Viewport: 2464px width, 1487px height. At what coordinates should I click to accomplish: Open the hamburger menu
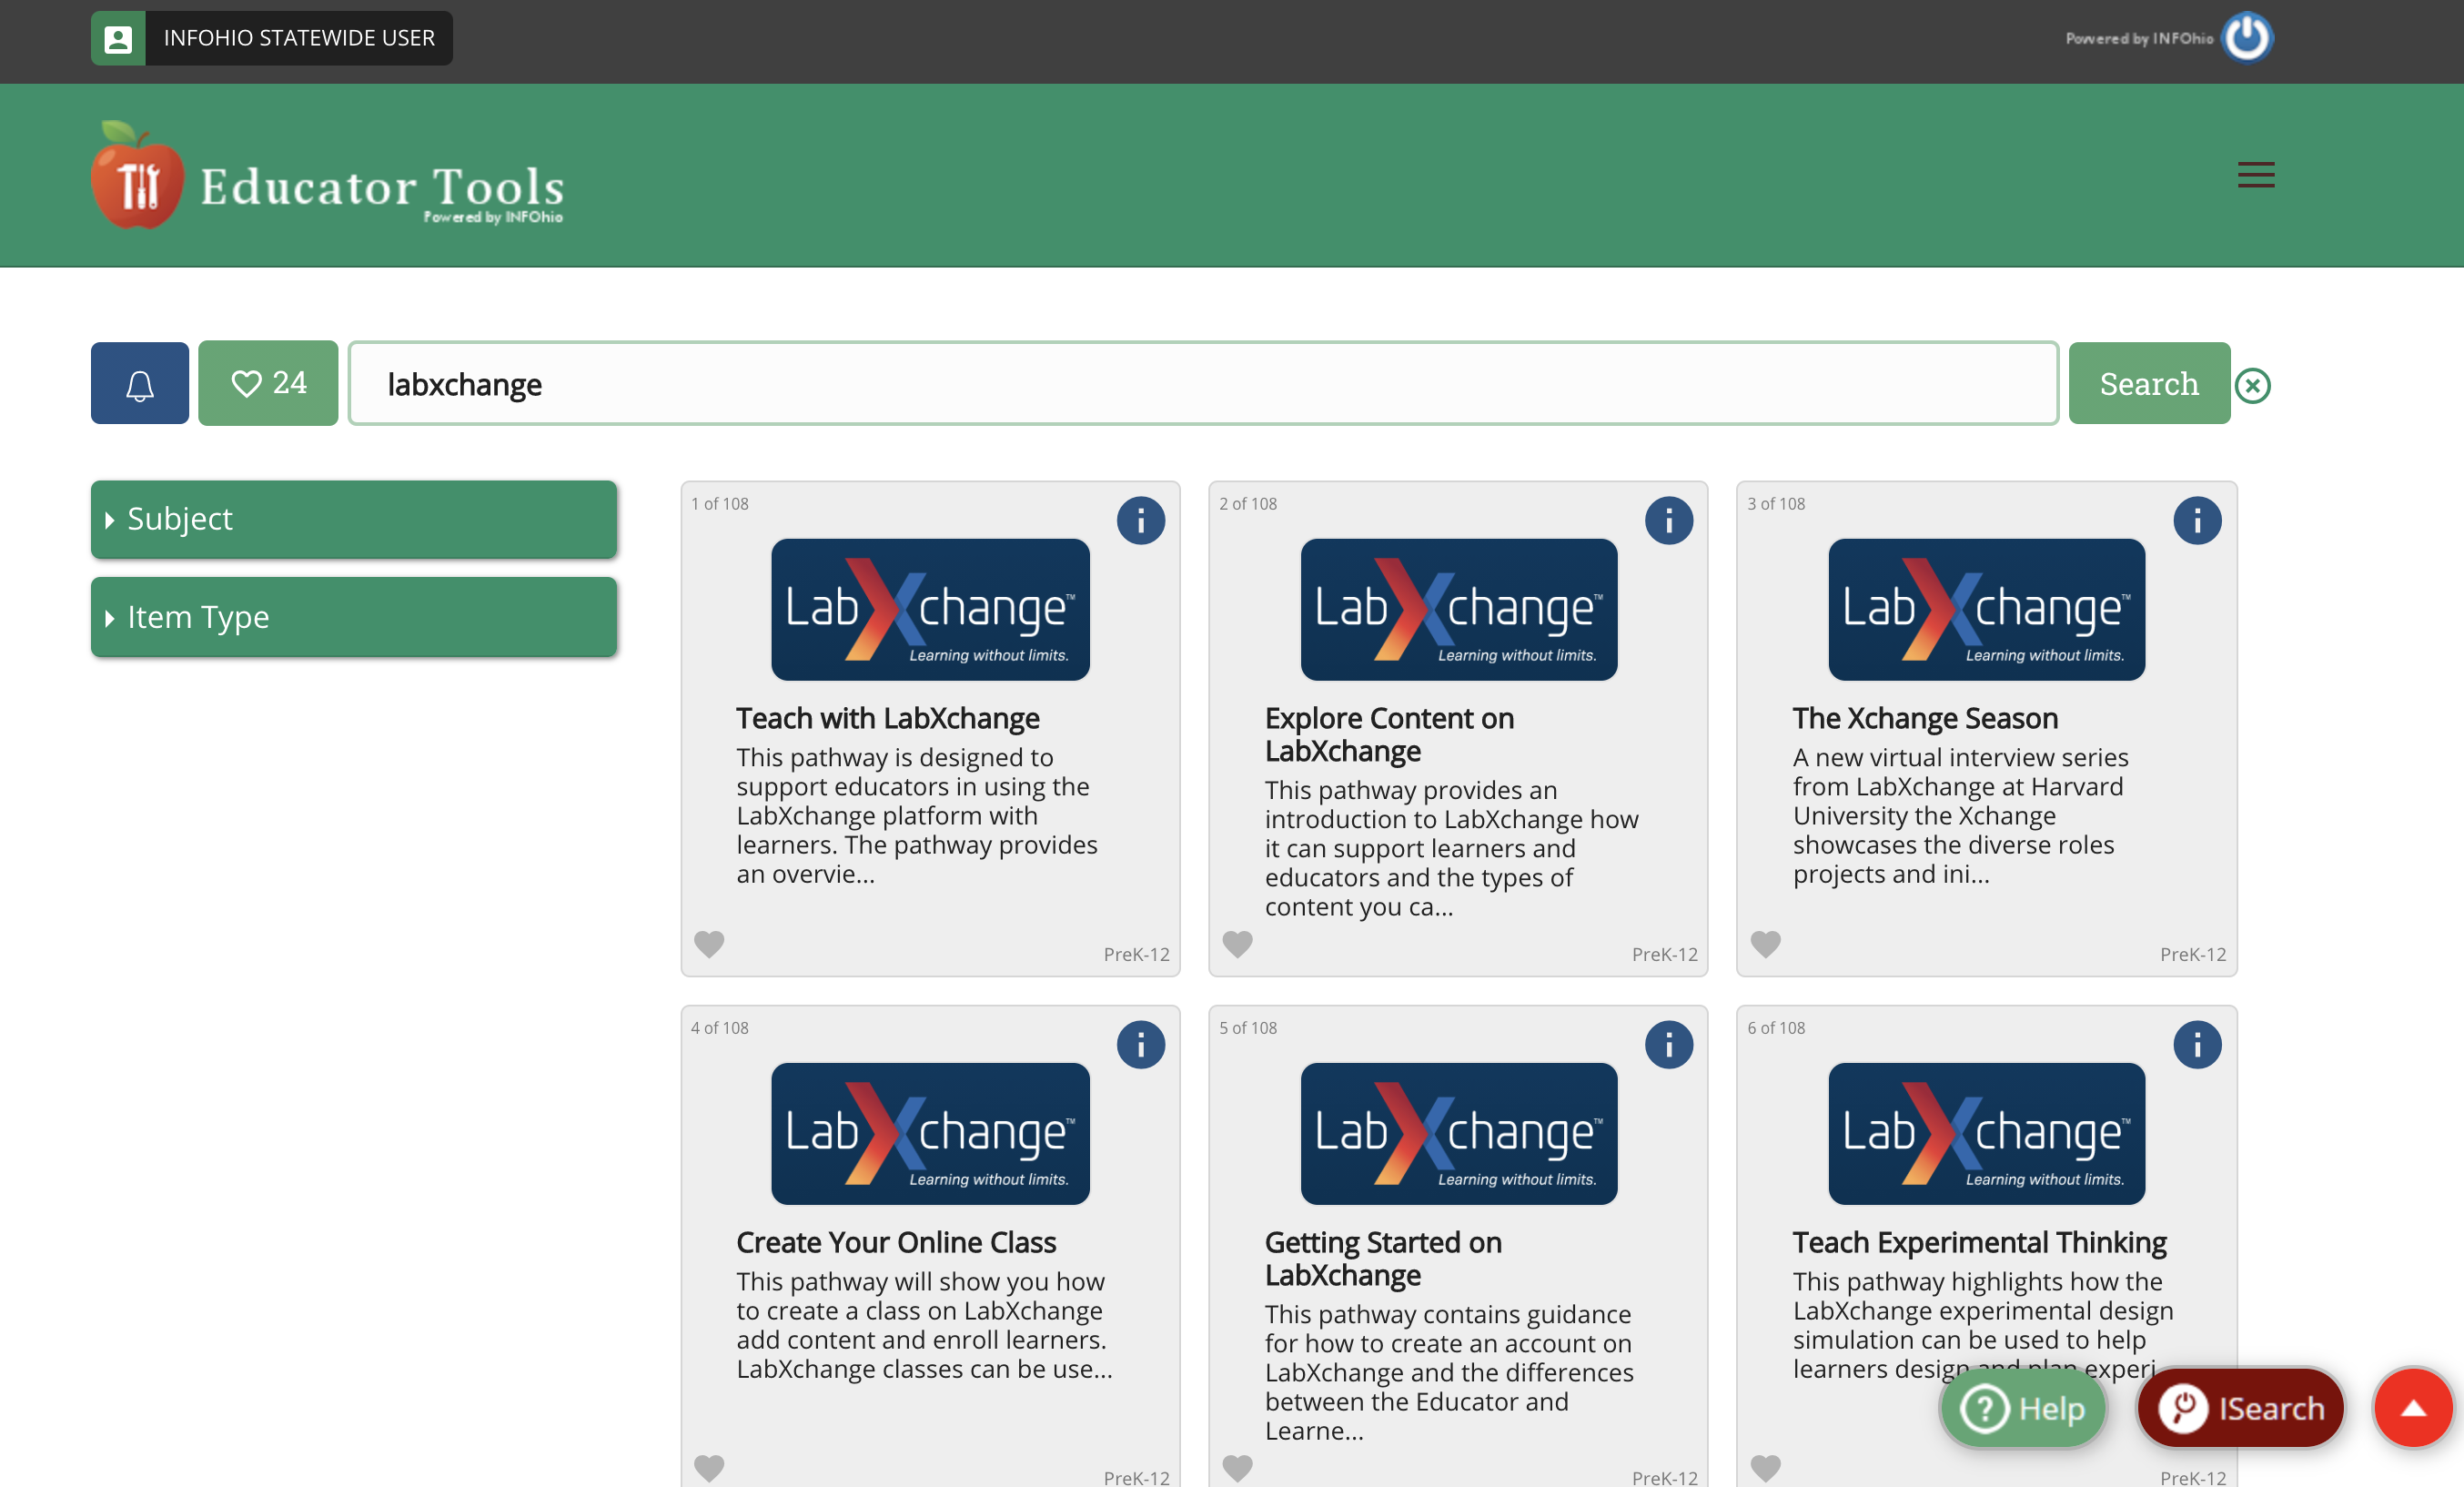tap(2255, 175)
